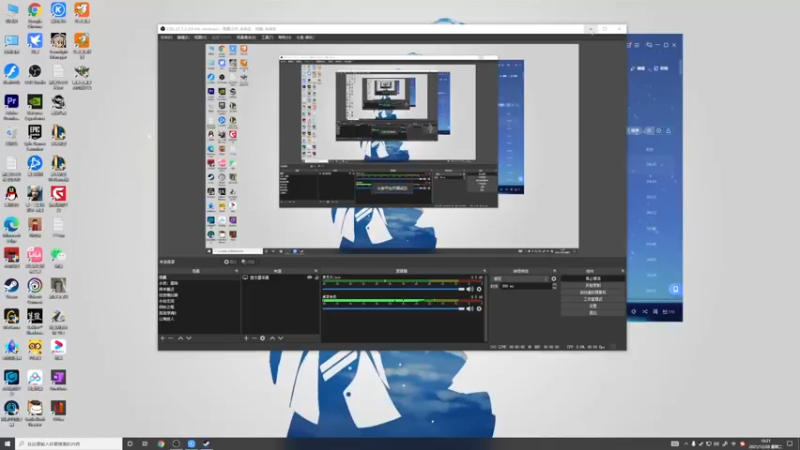Open Settings from OBS Controls panel

593,306
